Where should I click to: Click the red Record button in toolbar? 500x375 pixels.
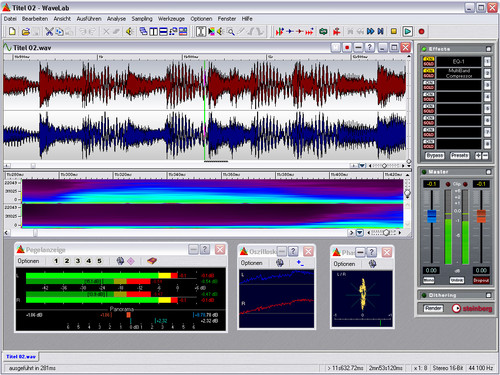[421, 31]
